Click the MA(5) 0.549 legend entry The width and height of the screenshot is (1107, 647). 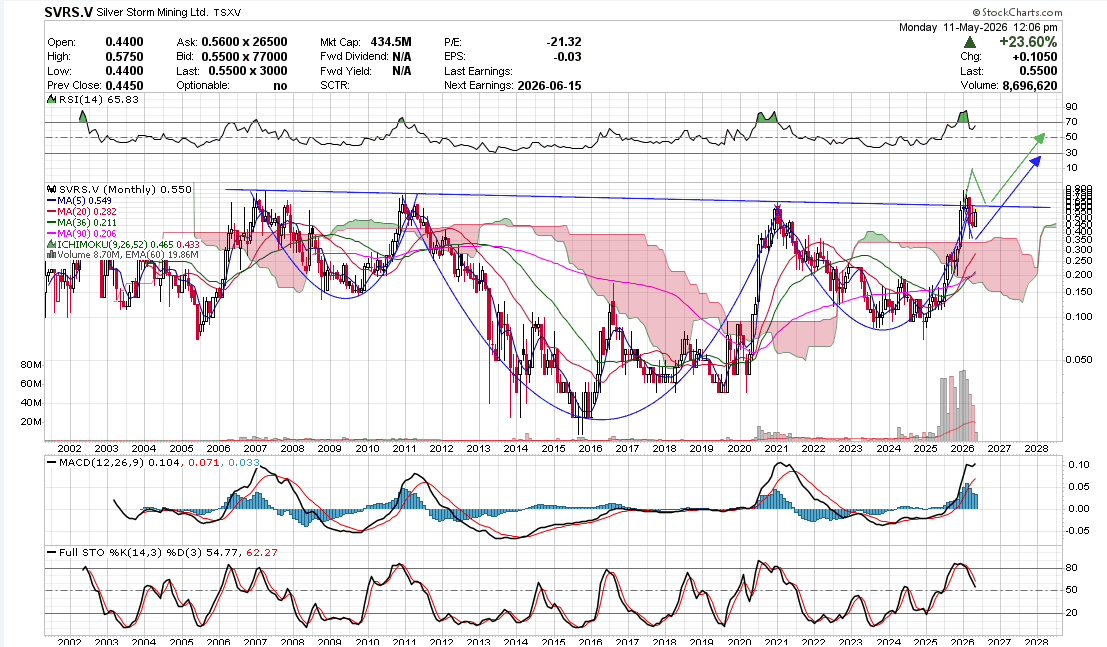(84, 201)
